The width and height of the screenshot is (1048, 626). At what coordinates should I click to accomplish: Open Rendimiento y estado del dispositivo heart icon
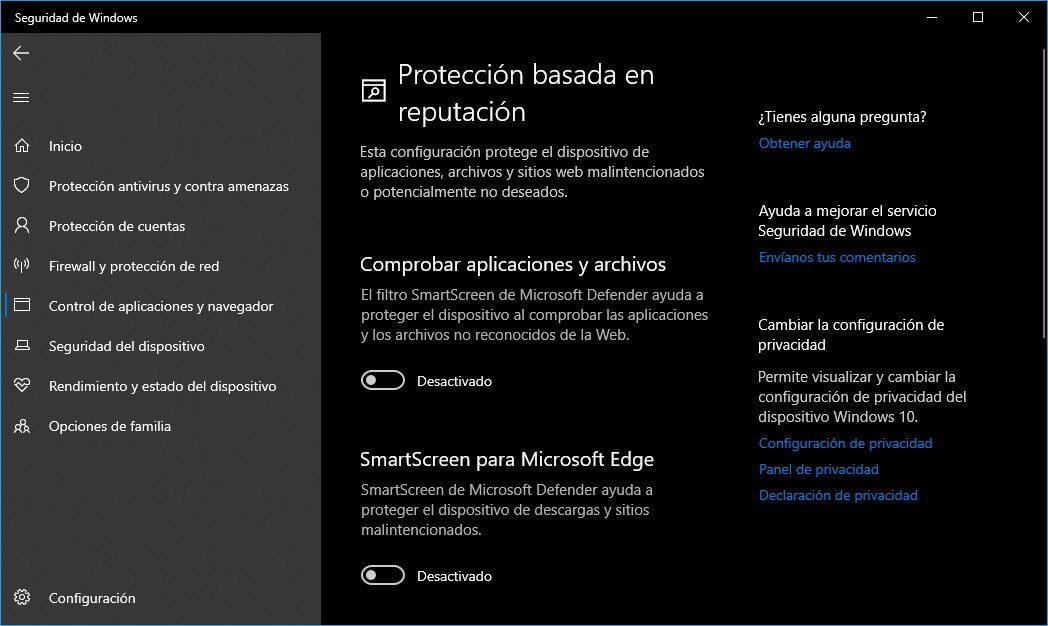coord(22,386)
